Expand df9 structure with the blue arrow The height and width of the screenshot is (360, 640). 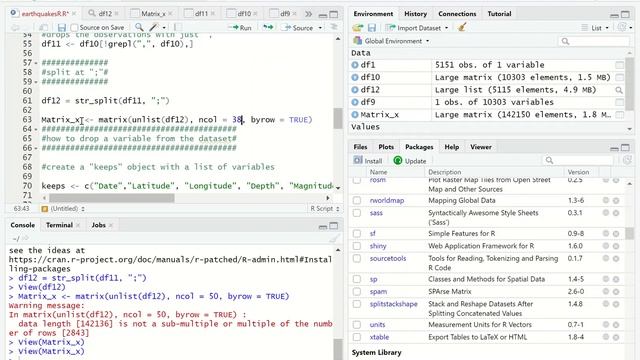pyautogui.click(x=355, y=102)
